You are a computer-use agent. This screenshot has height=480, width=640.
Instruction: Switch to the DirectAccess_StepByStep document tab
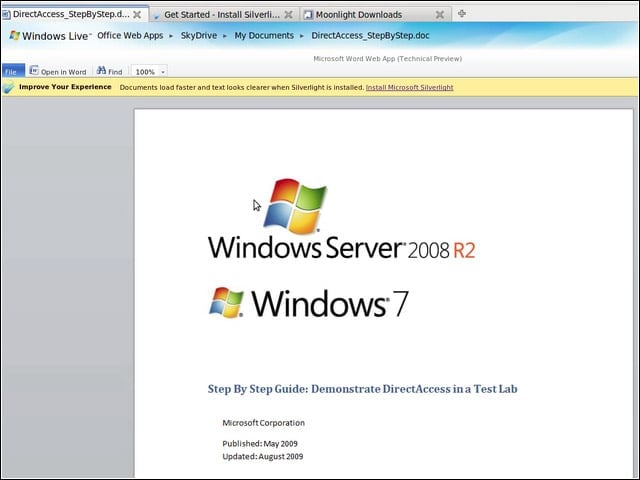click(74, 14)
